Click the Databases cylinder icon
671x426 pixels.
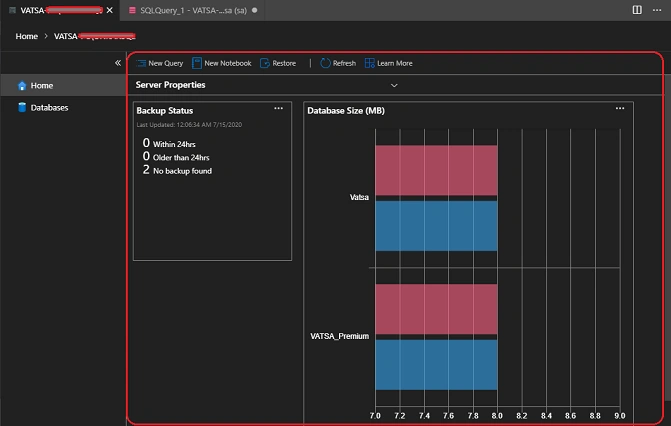[22, 107]
